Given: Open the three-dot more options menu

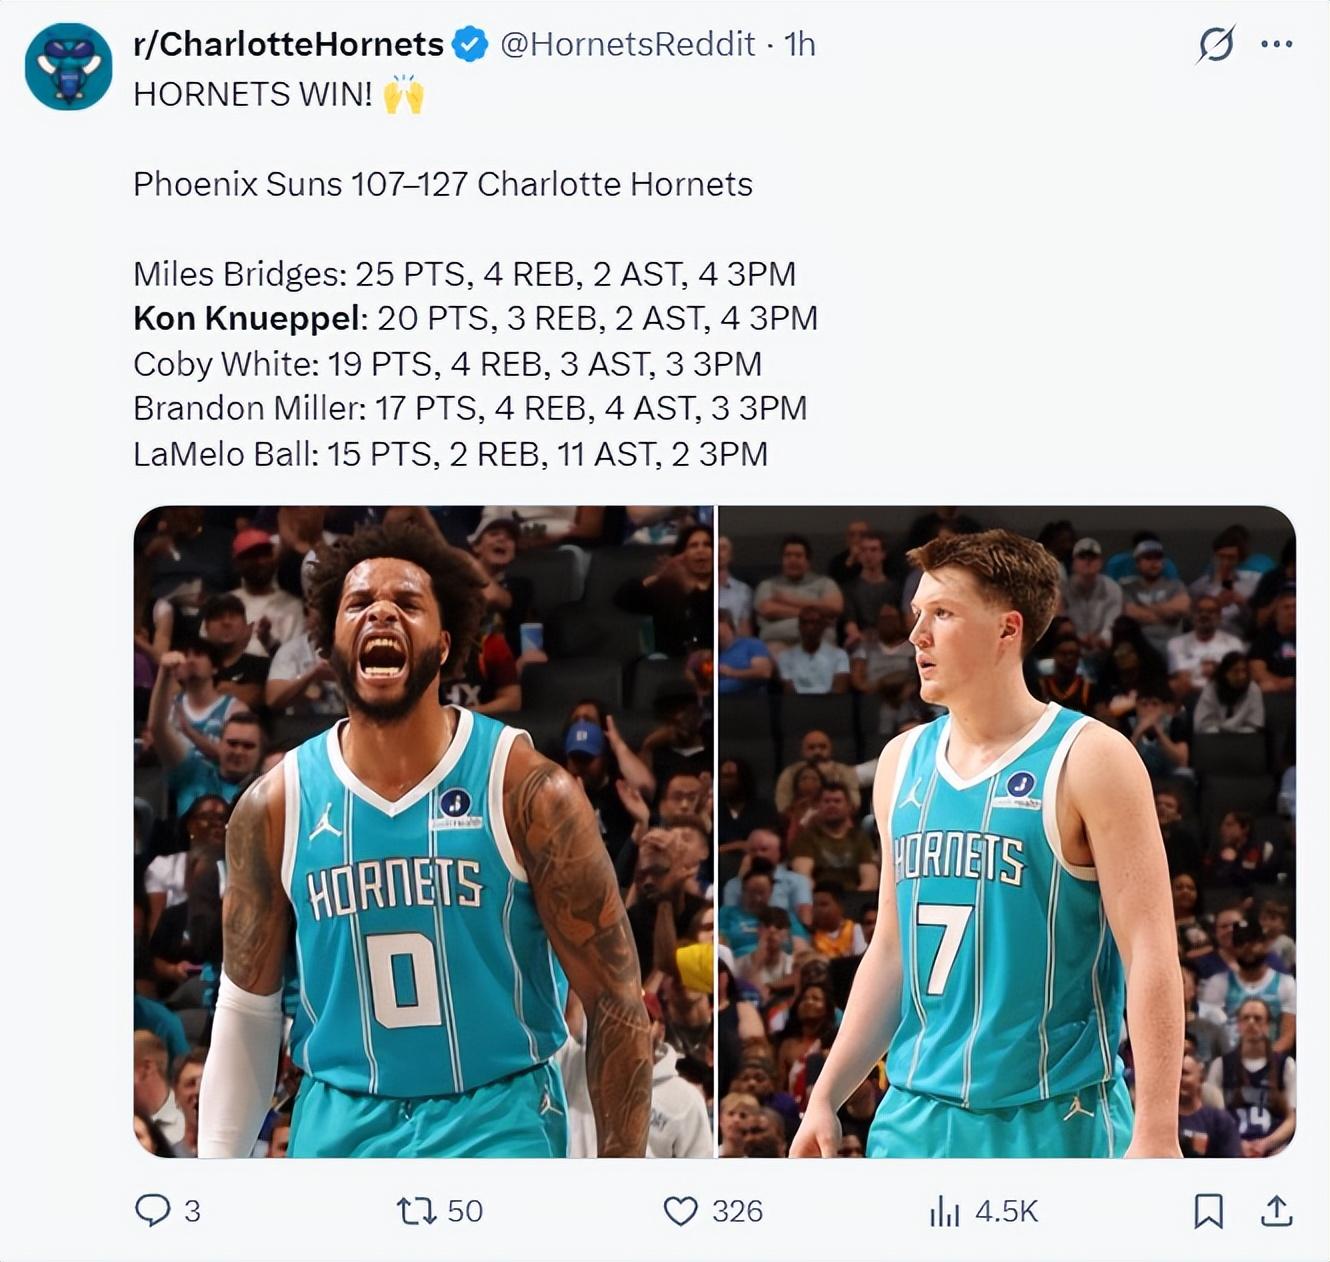Looking at the screenshot, I should [1277, 44].
